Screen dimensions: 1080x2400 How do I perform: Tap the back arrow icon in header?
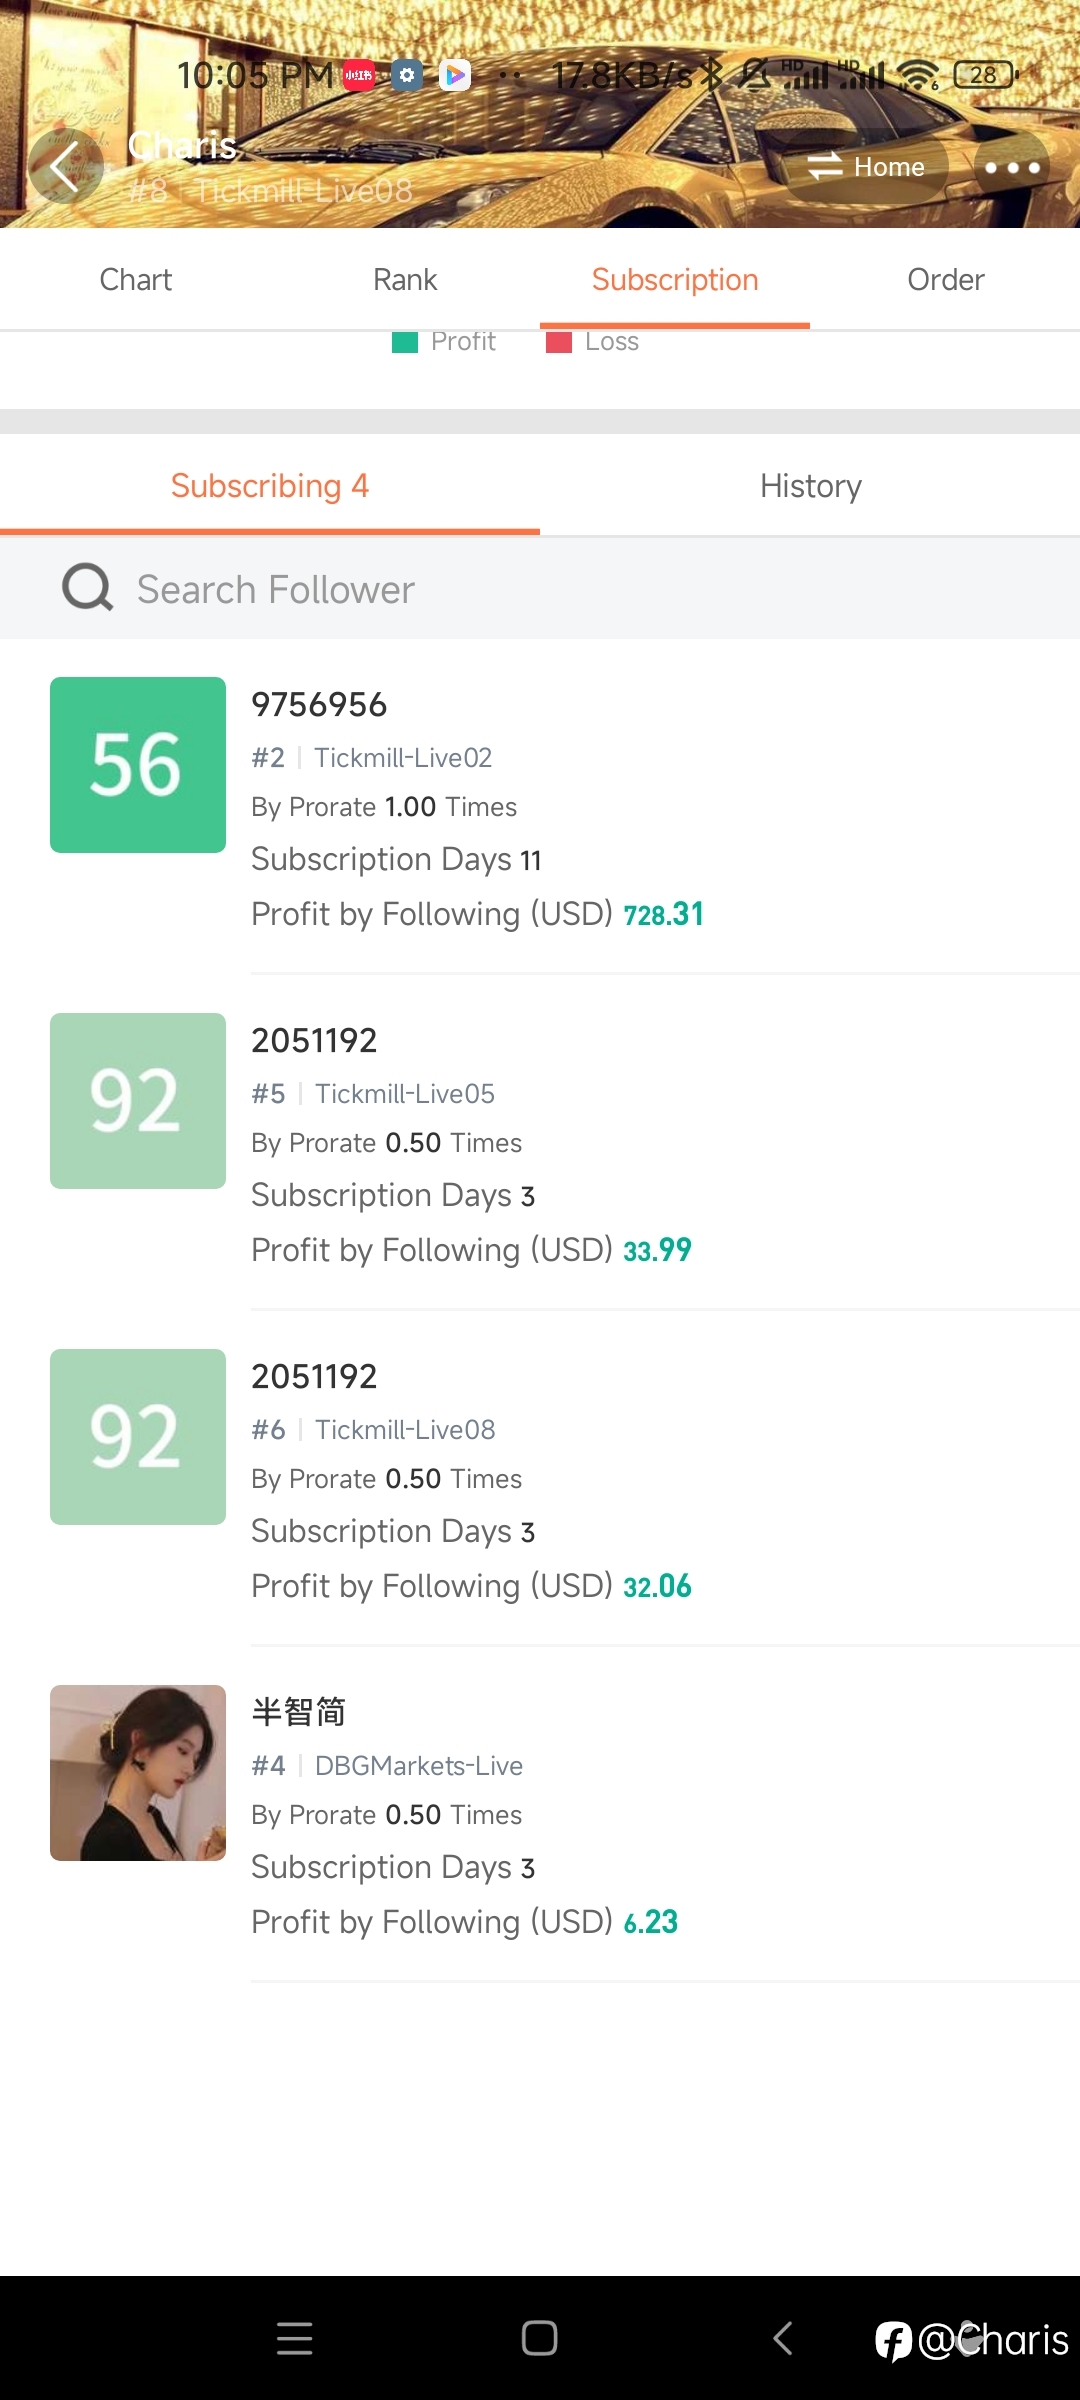[x=65, y=167]
